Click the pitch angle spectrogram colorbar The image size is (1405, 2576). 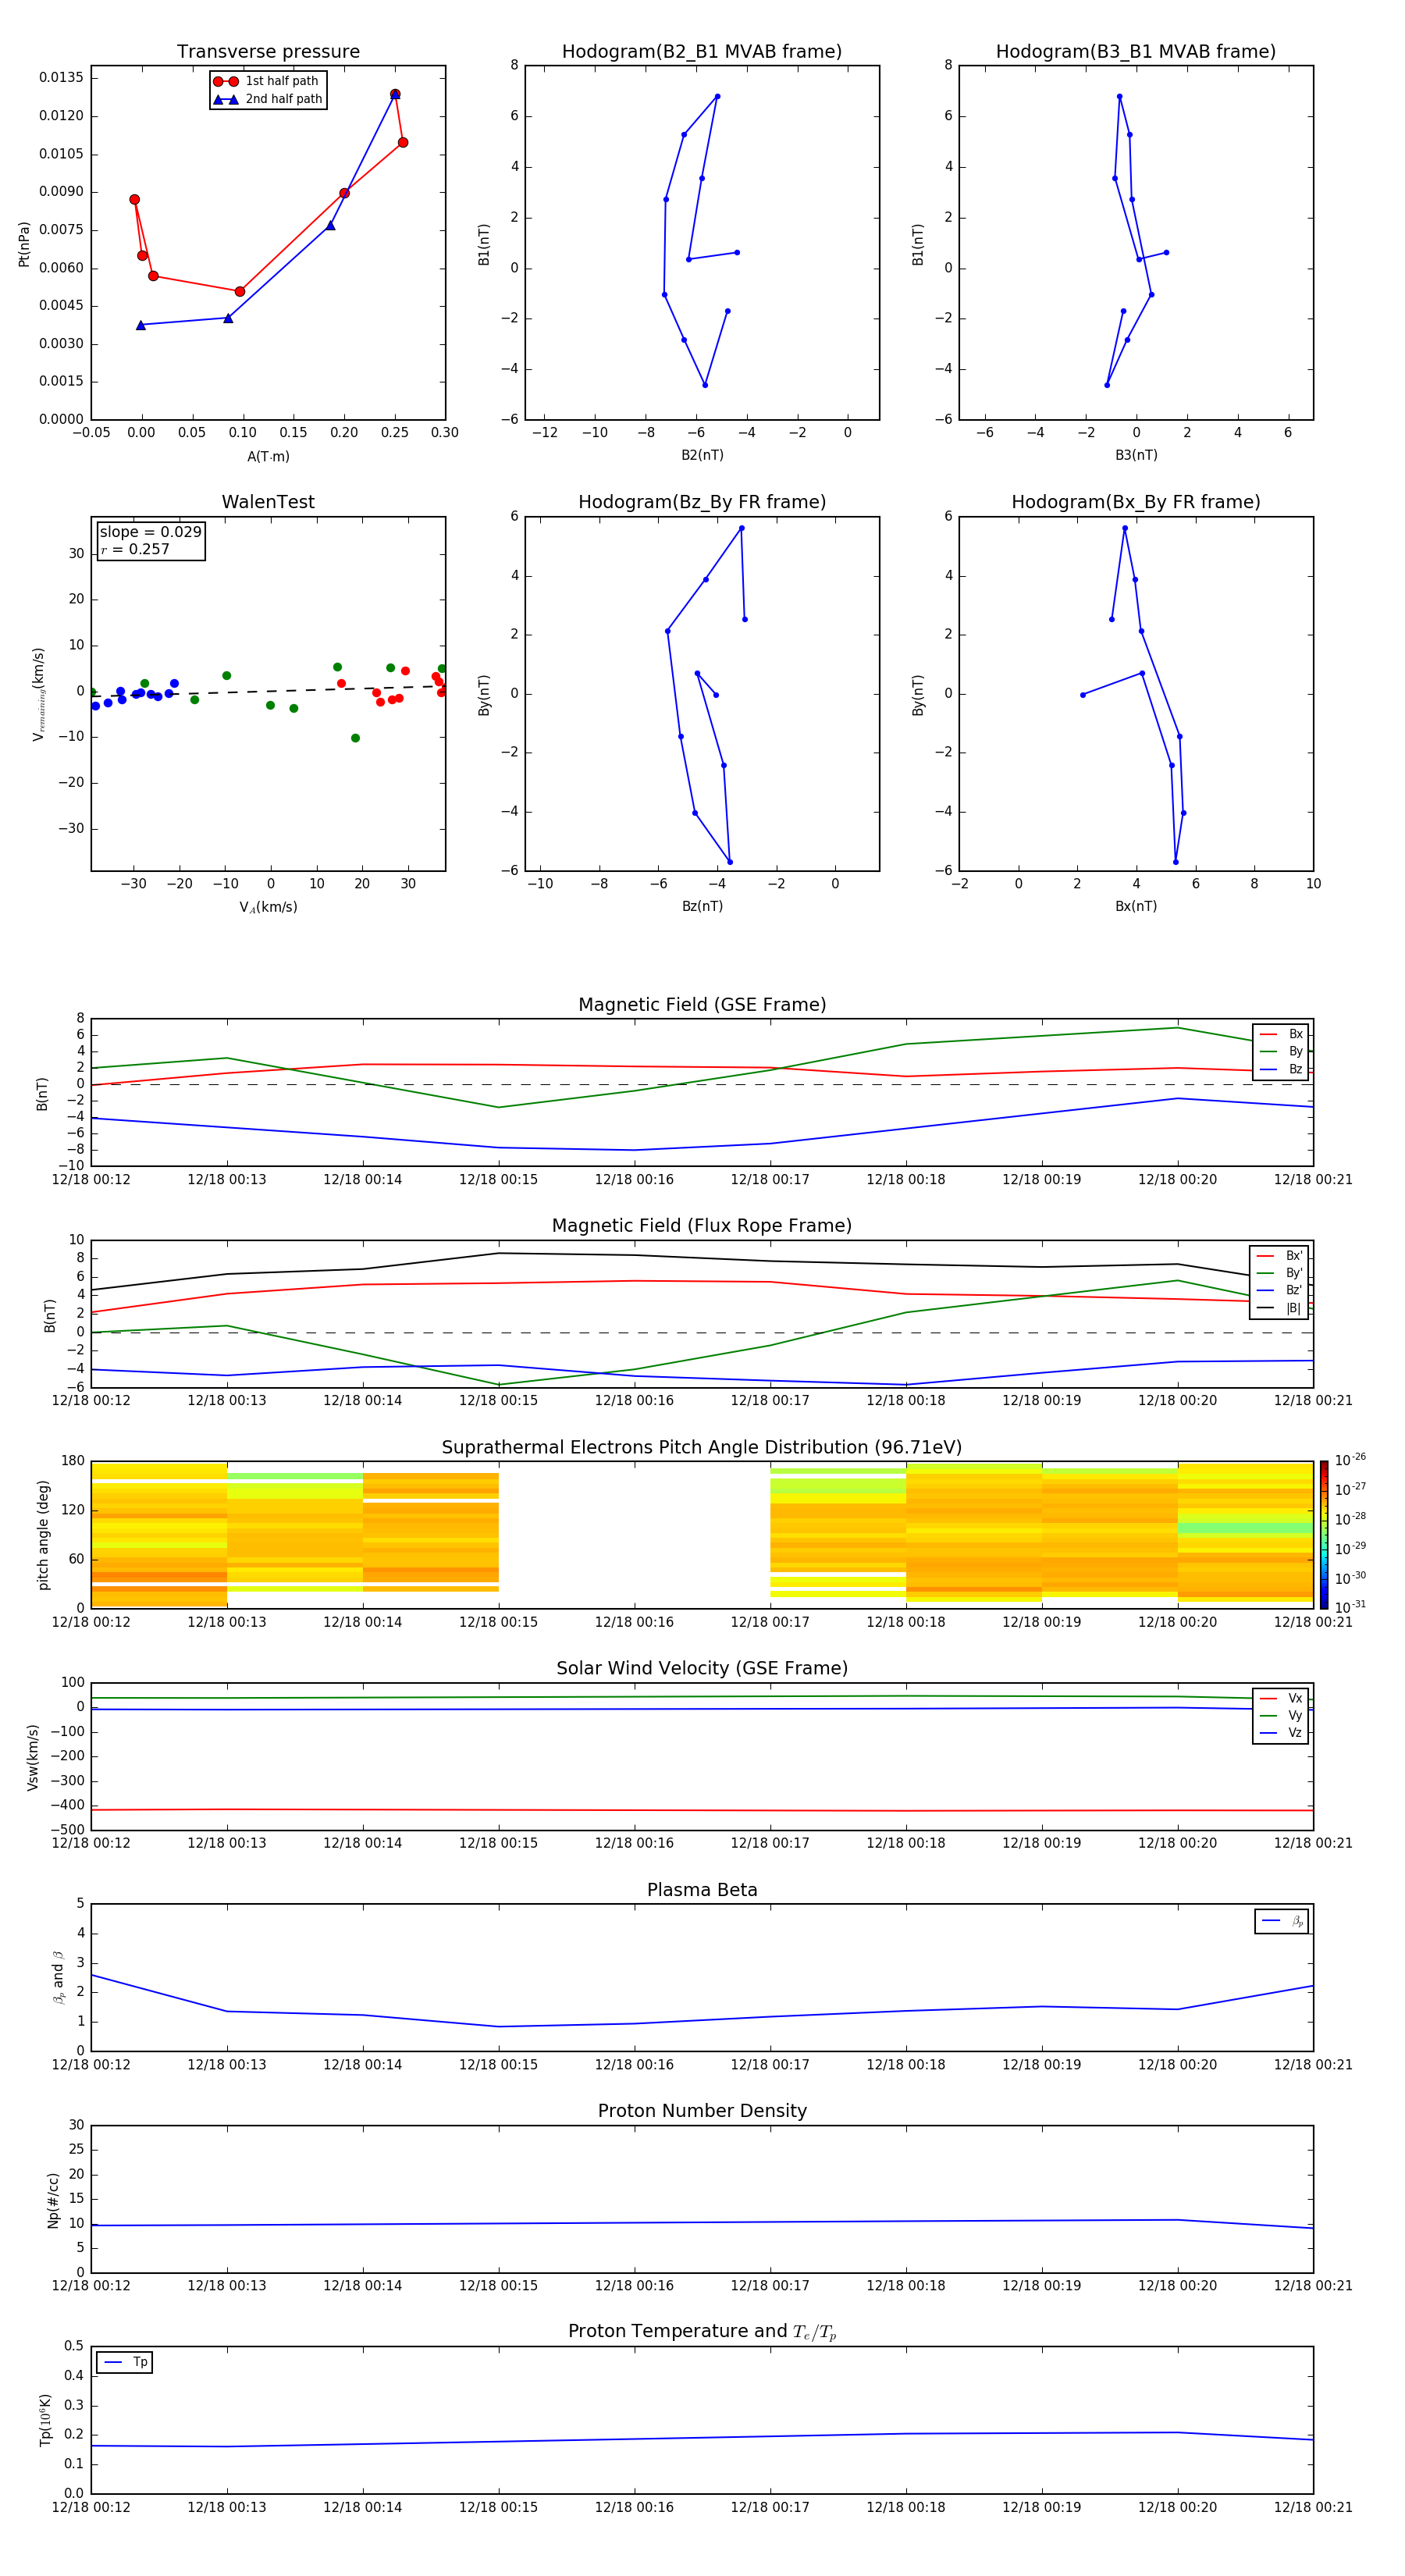pos(1324,1534)
